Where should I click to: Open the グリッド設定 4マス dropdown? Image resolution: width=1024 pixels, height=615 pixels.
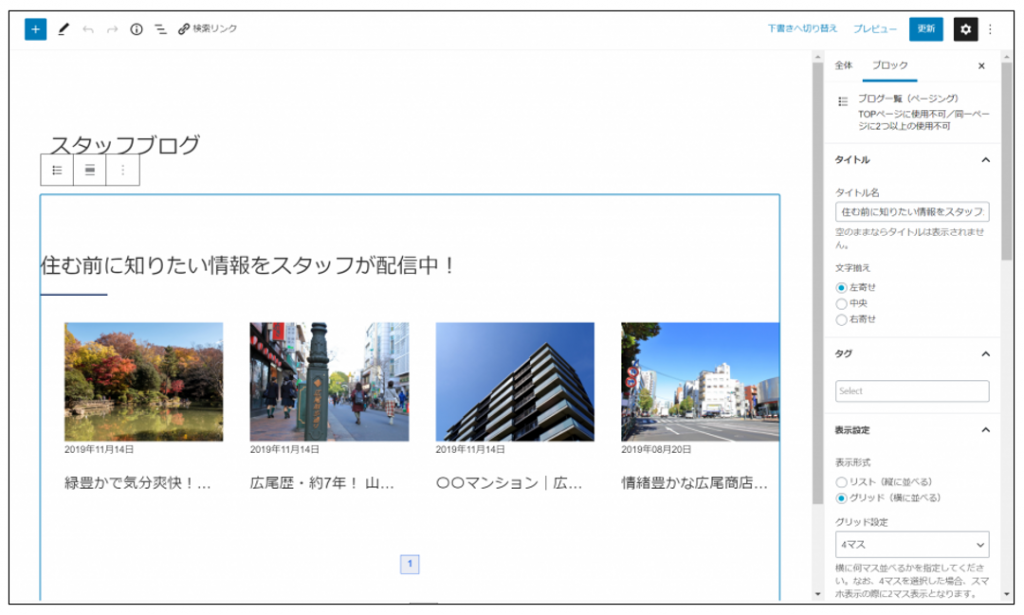coord(912,545)
